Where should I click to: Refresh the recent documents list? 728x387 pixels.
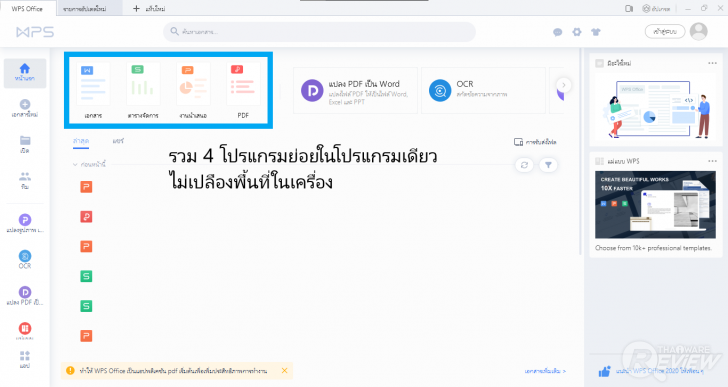coord(524,165)
